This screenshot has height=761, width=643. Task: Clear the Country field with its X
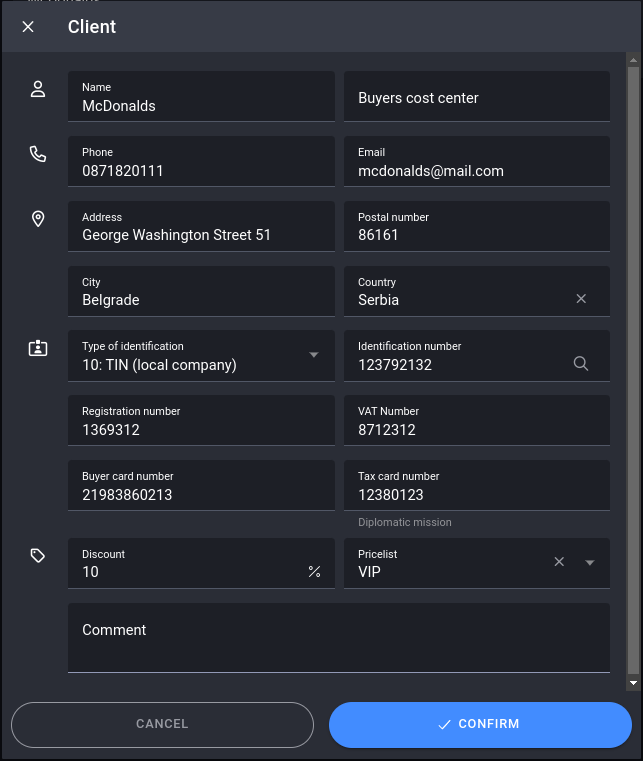581,298
